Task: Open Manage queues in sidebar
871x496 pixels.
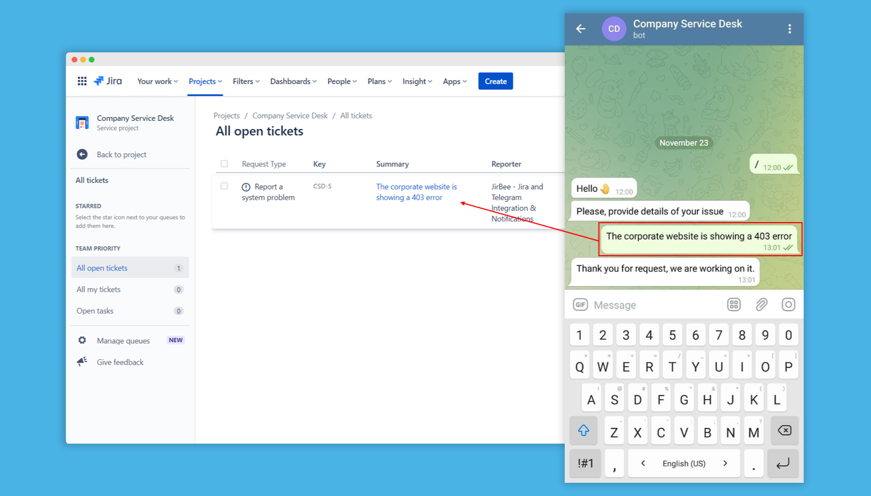Action: click(123, 340)
